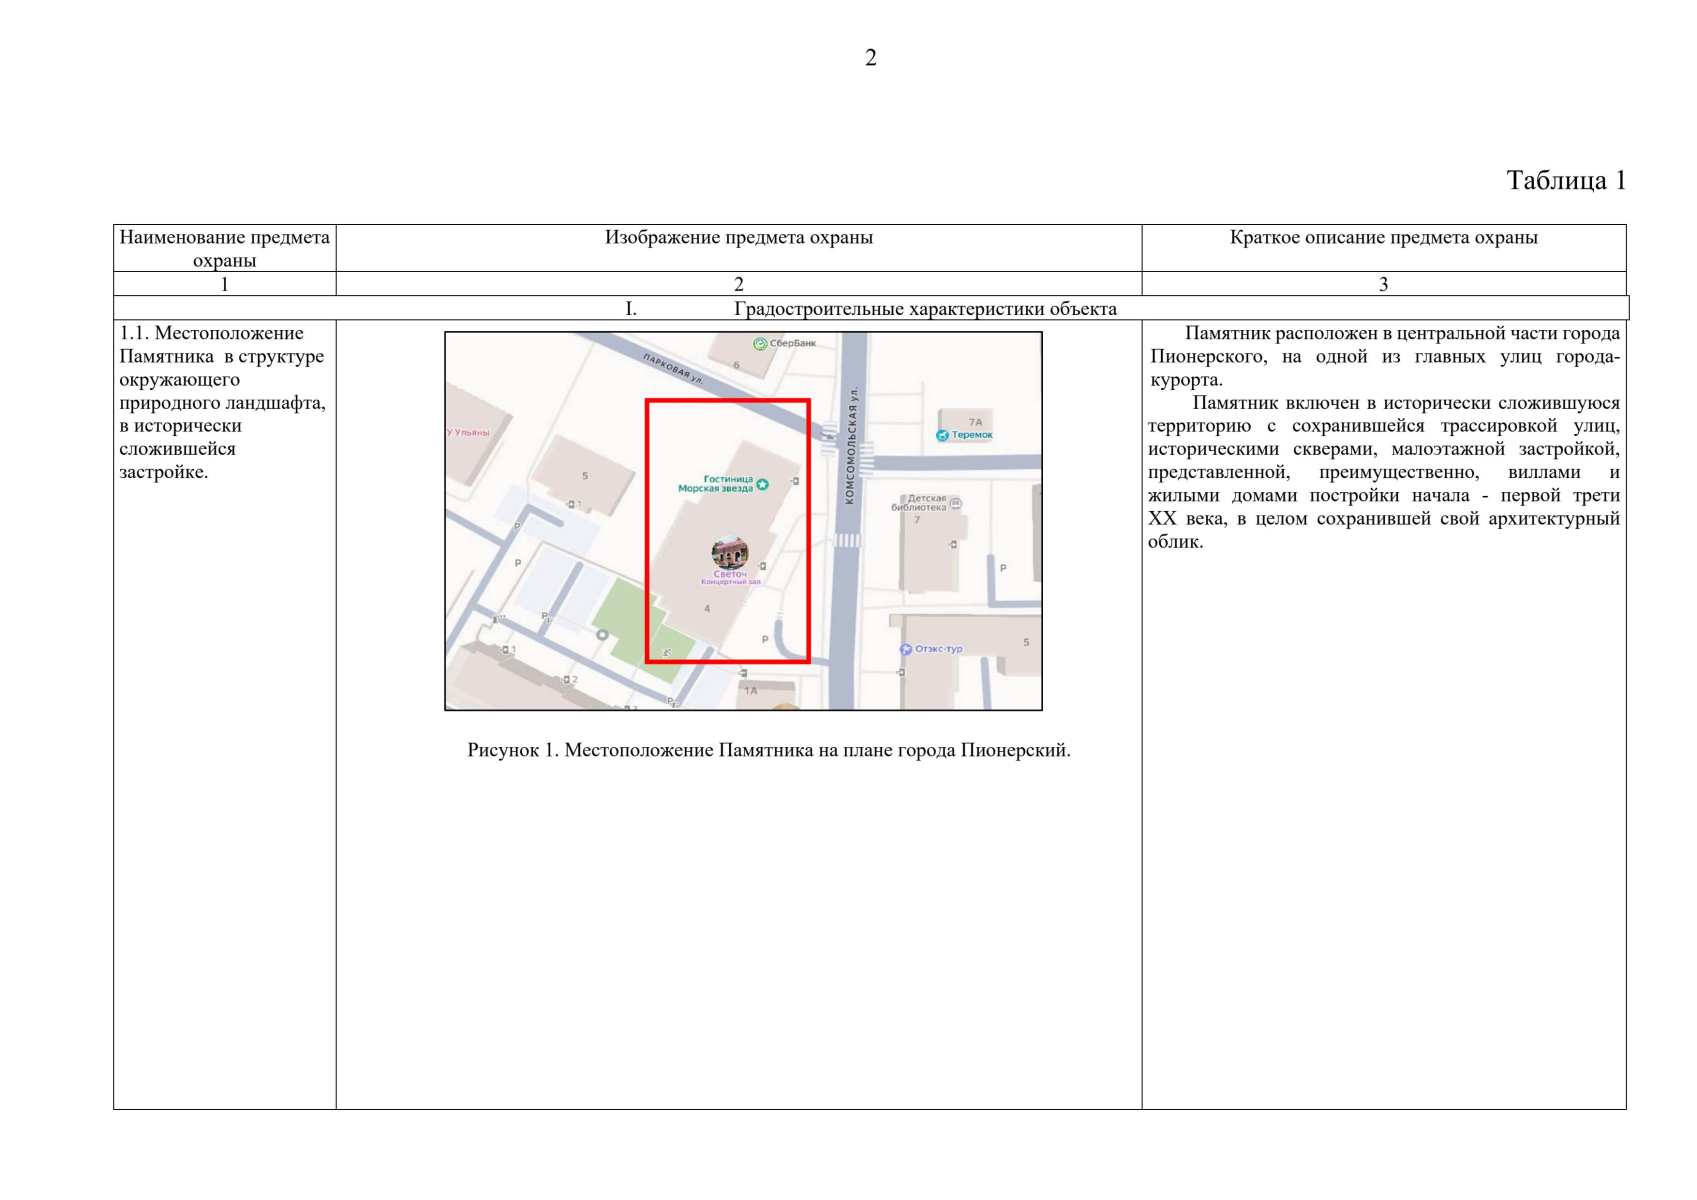The image size is (1697, 1200).
Task: Click the blue Теремок marker icon
Action: 942,435
